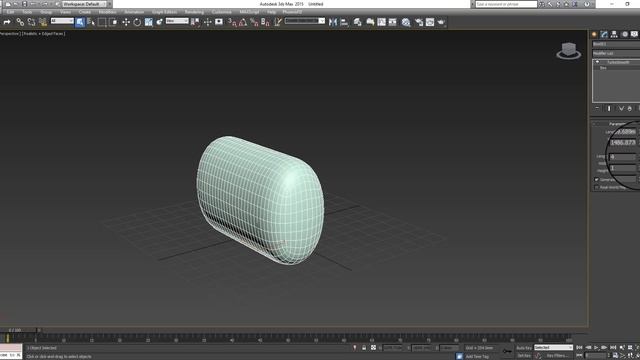
Task: Activate the Unlink Selection tool
Action: (31, 22)
